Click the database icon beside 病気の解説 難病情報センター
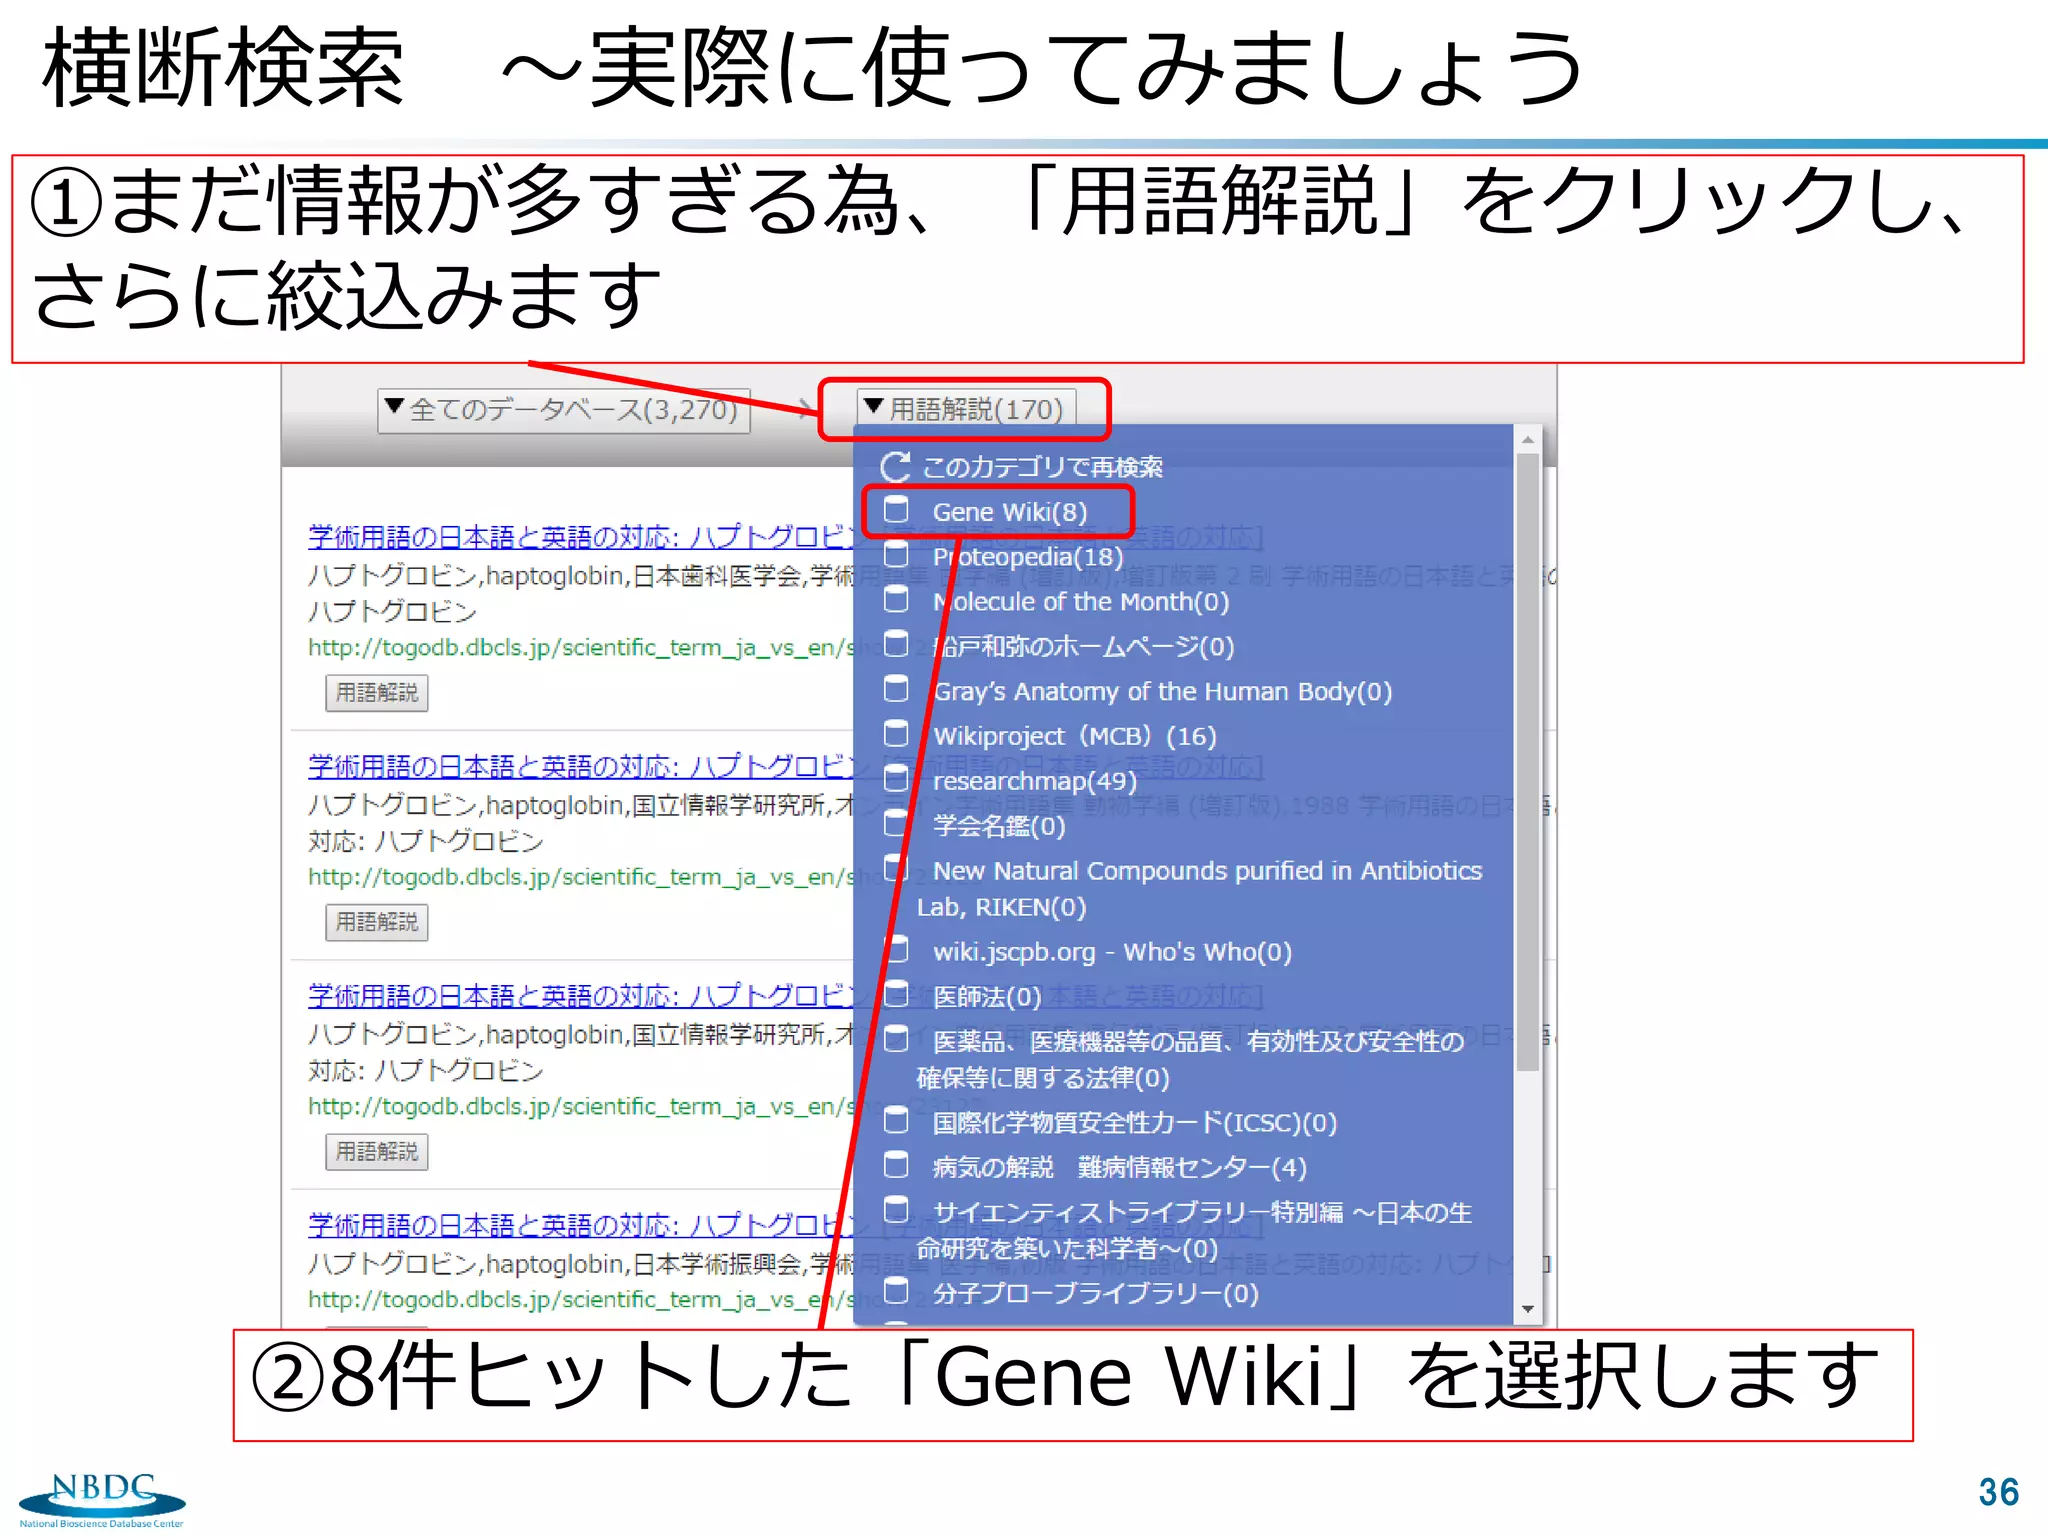Screen dimensions: 2048x1536 click(x=896, y=1165)
